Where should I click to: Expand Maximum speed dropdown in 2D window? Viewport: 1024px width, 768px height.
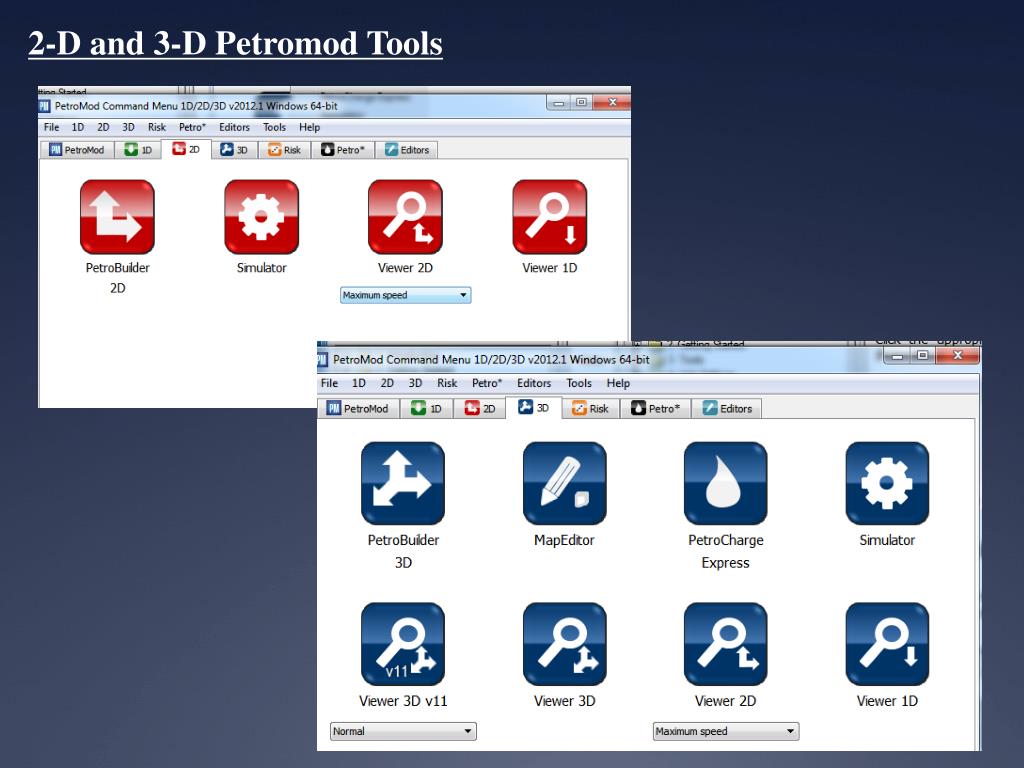(406, 295)
